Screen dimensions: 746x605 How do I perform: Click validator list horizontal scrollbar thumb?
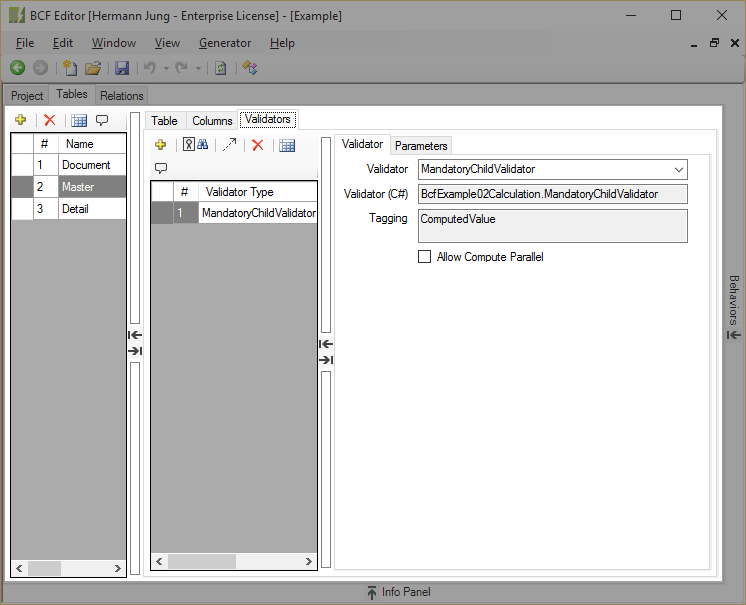[x=202, y=561]
